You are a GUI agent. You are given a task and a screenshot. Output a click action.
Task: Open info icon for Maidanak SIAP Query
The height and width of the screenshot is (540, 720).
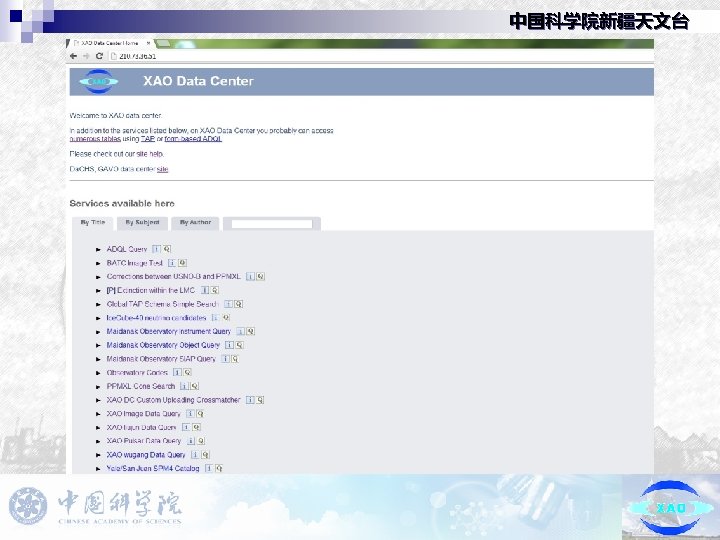click(x=225, y=359)
